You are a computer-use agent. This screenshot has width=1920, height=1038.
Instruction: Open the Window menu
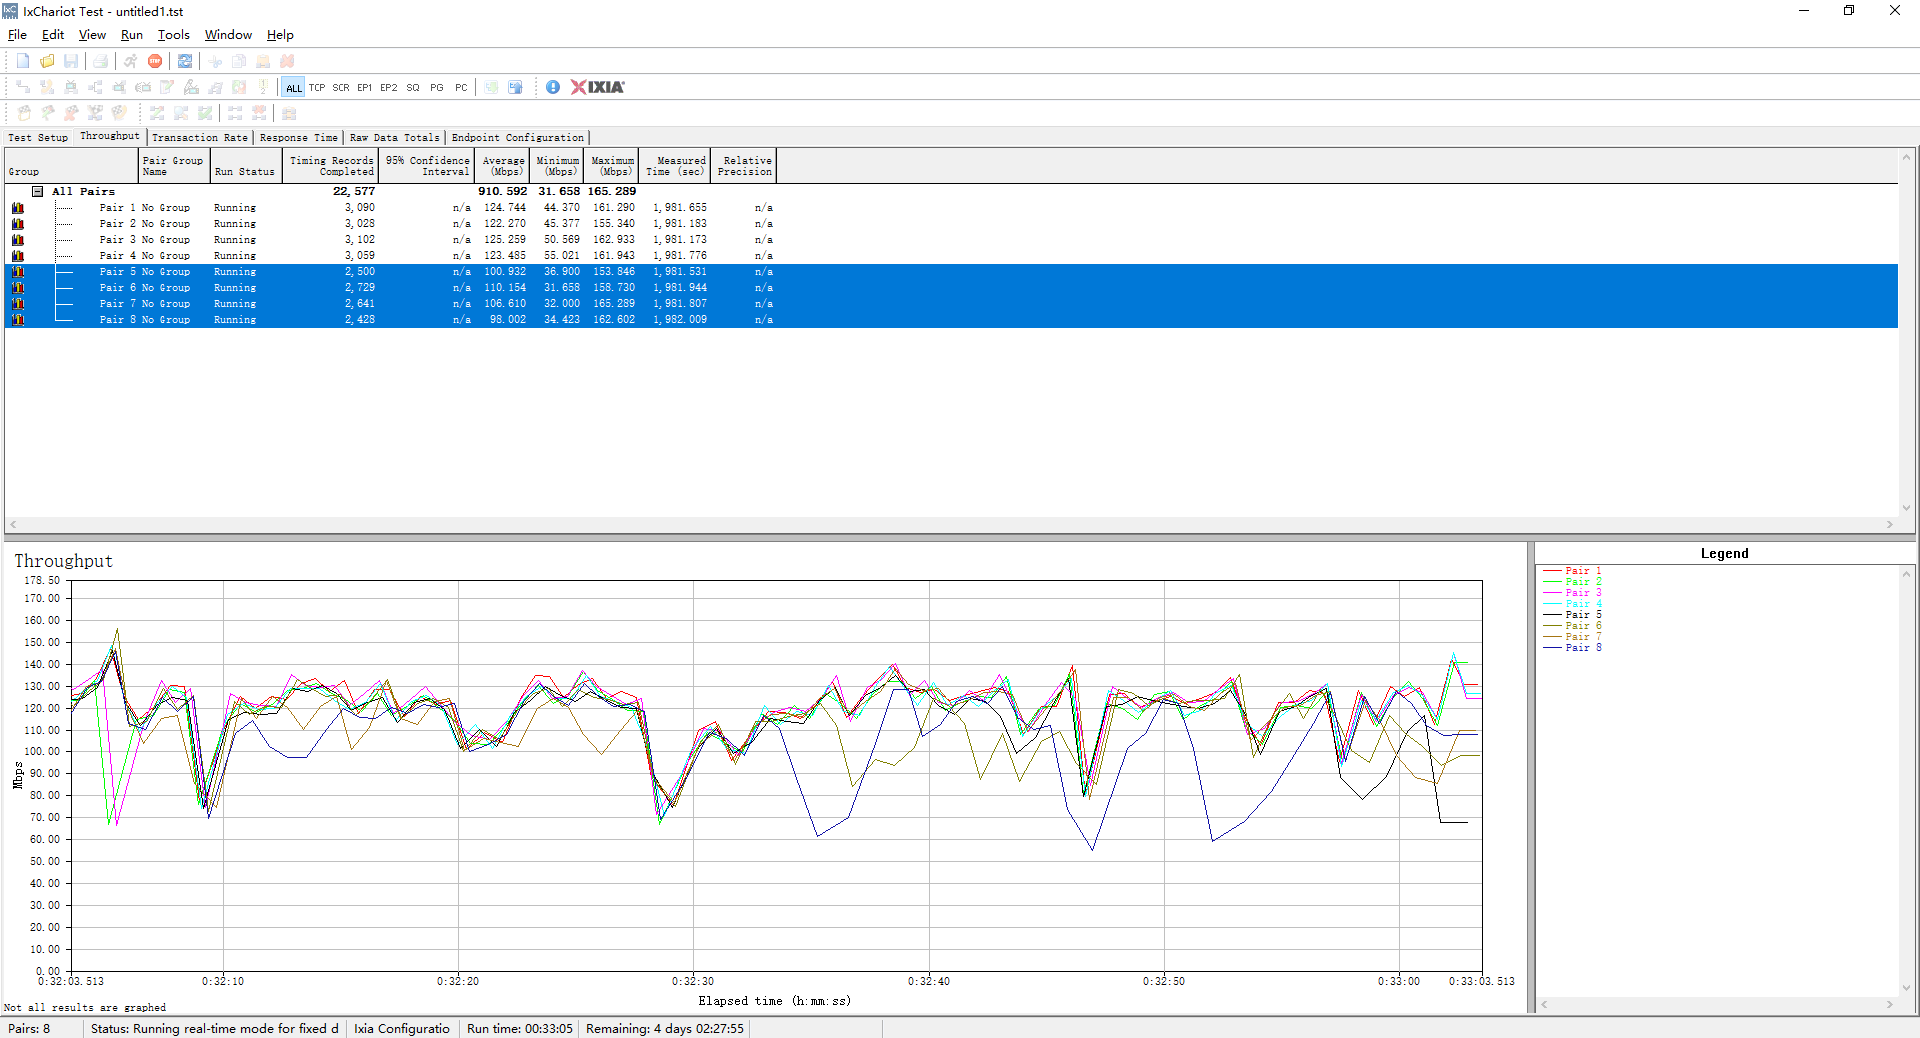228,35
